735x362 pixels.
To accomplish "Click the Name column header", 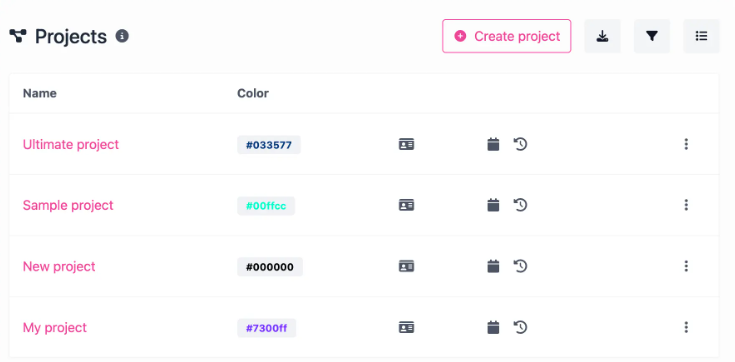I will [x=40, y=93].
